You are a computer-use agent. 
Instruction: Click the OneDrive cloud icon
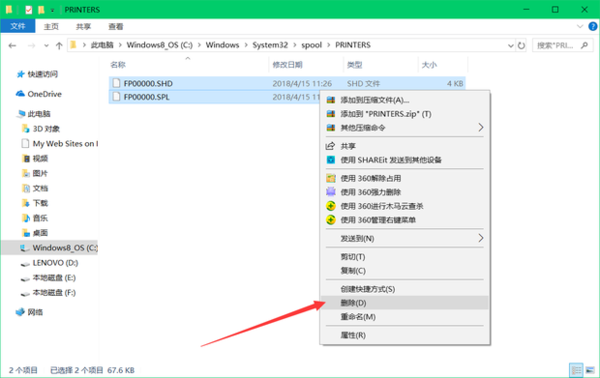20,94
